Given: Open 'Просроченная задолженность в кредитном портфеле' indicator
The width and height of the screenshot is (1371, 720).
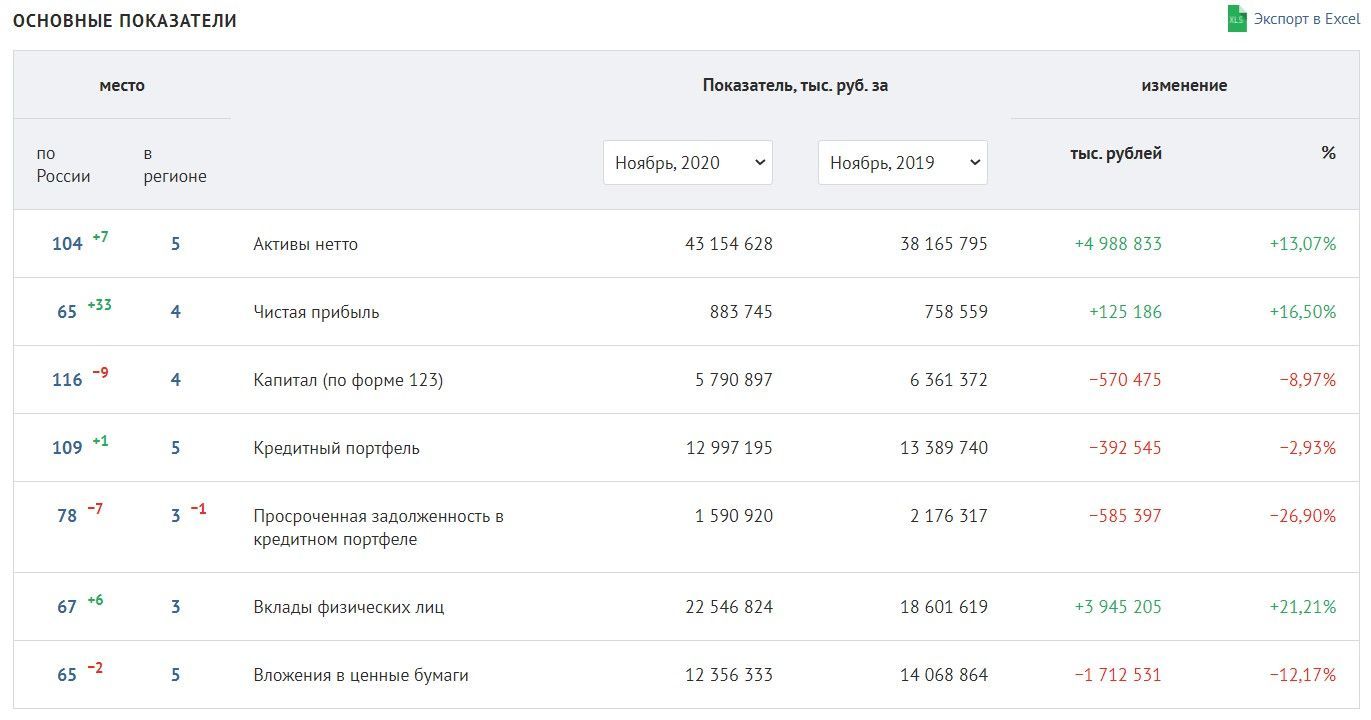Looking at the screenshot, I should click(378, 528).
